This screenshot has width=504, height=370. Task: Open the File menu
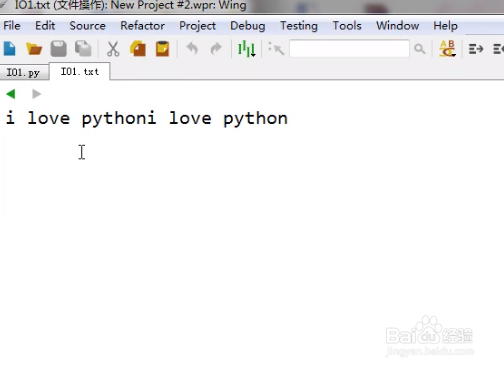click(12, 26)
